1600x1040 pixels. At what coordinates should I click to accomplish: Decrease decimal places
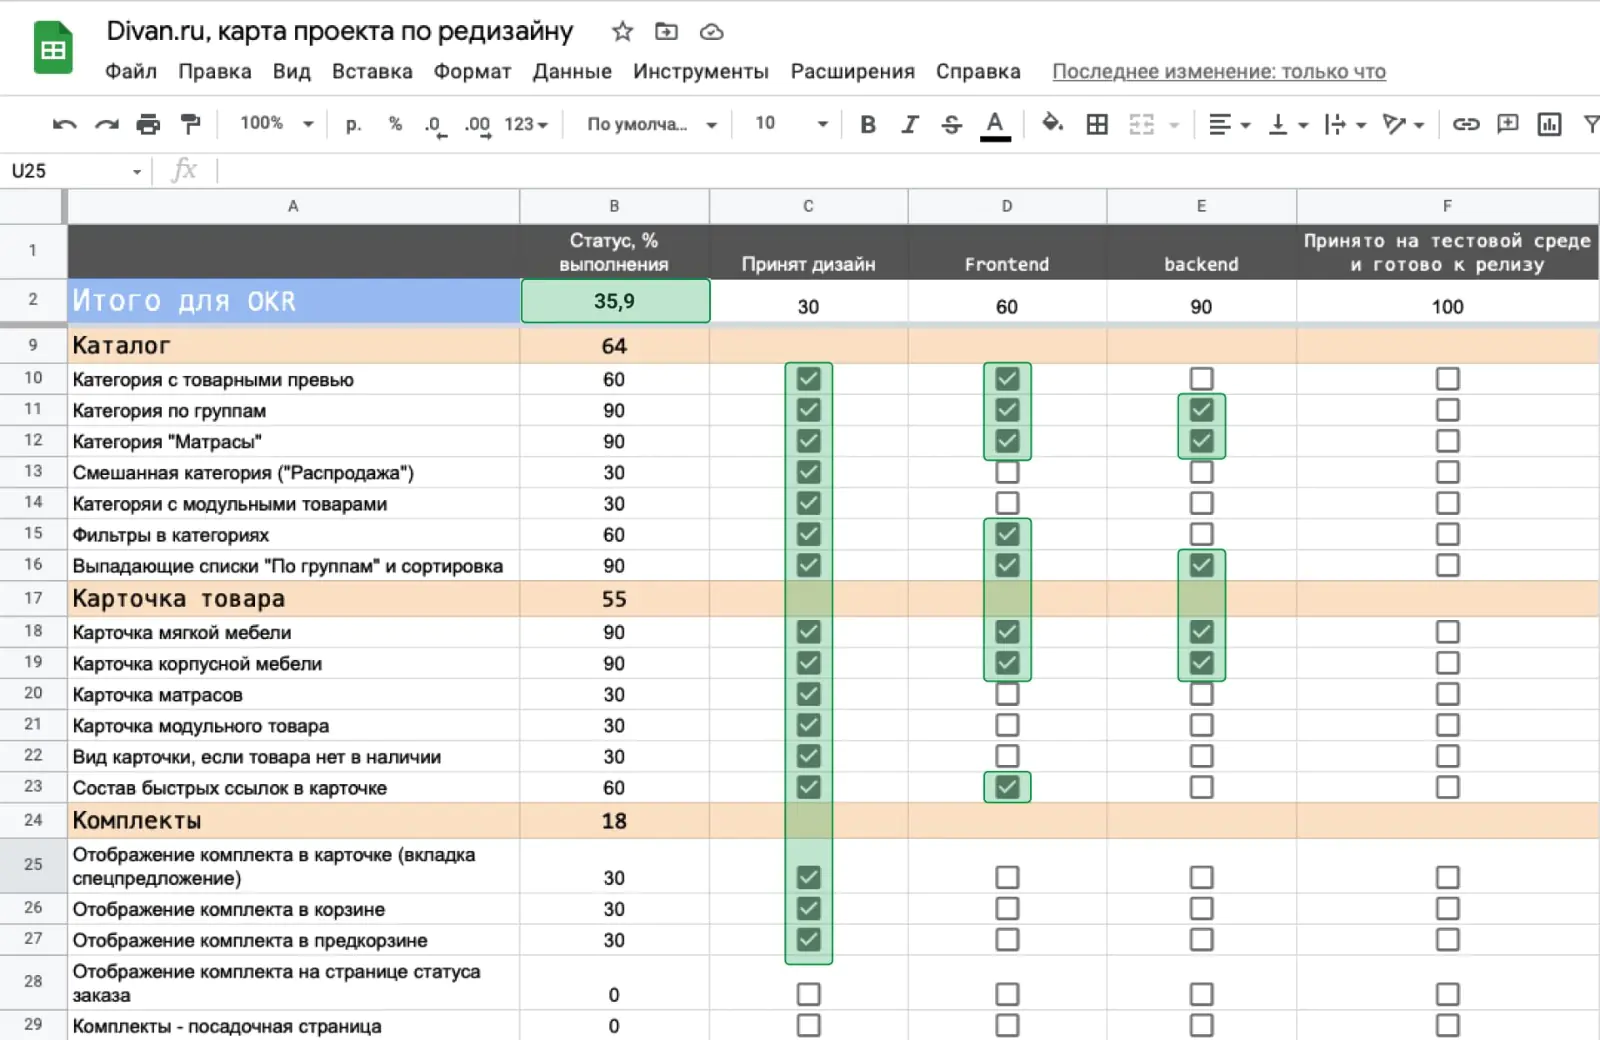tap(435, 125)
